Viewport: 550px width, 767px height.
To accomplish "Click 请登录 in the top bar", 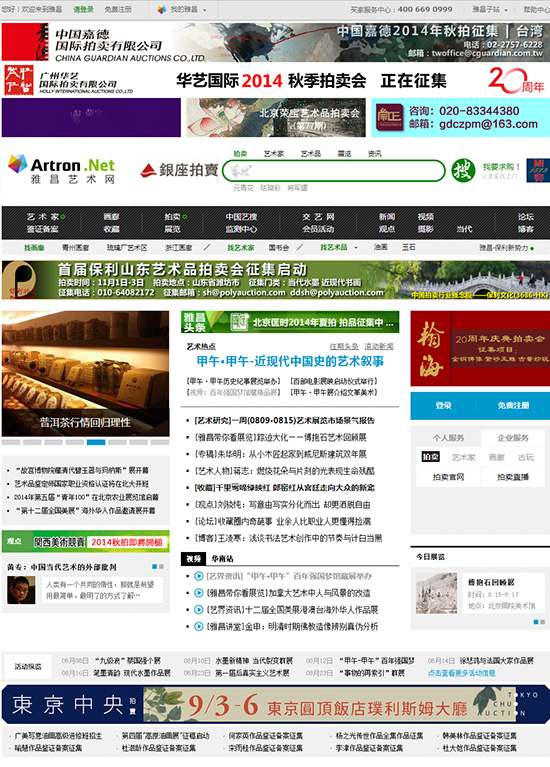I will pyautogui.click(x=84, y=9).
